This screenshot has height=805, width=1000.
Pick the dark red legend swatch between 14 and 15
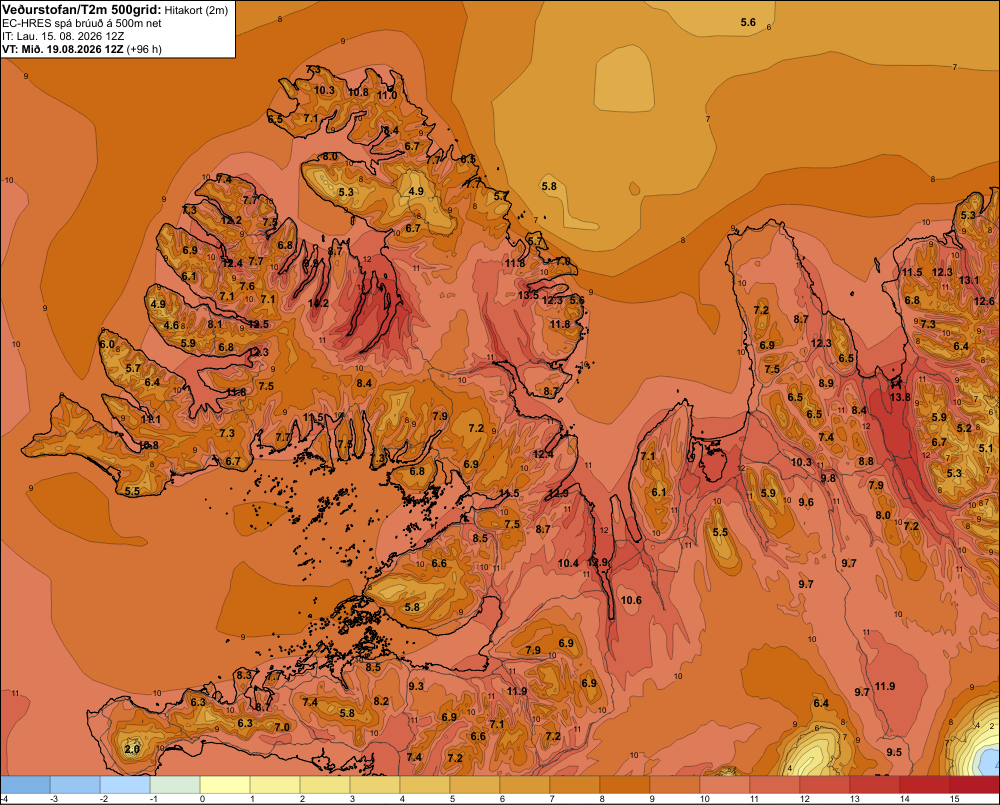pyautogui.click(x=924, y=785)
